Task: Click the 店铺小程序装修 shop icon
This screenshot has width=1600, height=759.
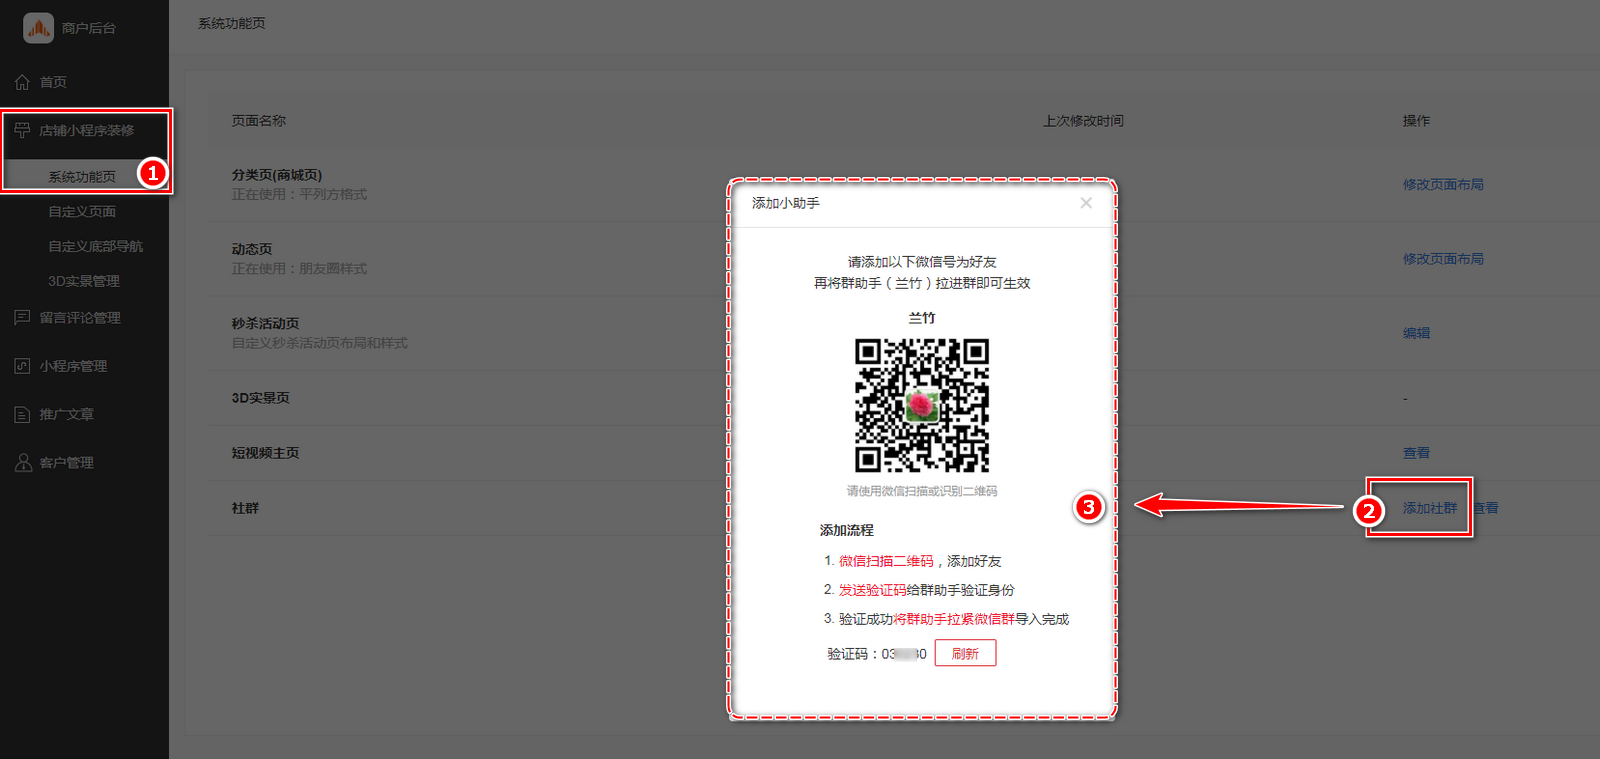Action: click(x=22, y=130)
